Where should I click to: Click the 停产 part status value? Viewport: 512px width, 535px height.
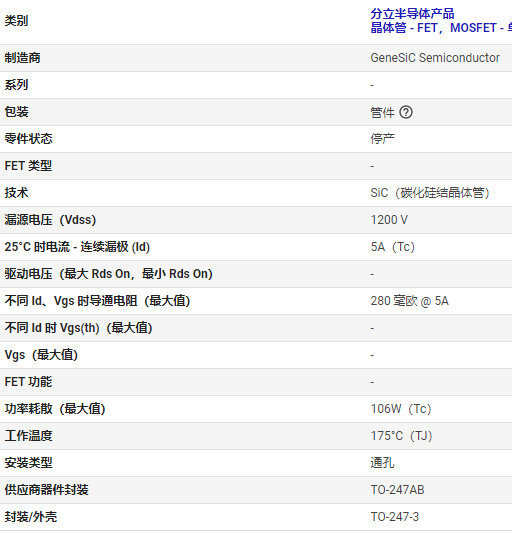382,139
